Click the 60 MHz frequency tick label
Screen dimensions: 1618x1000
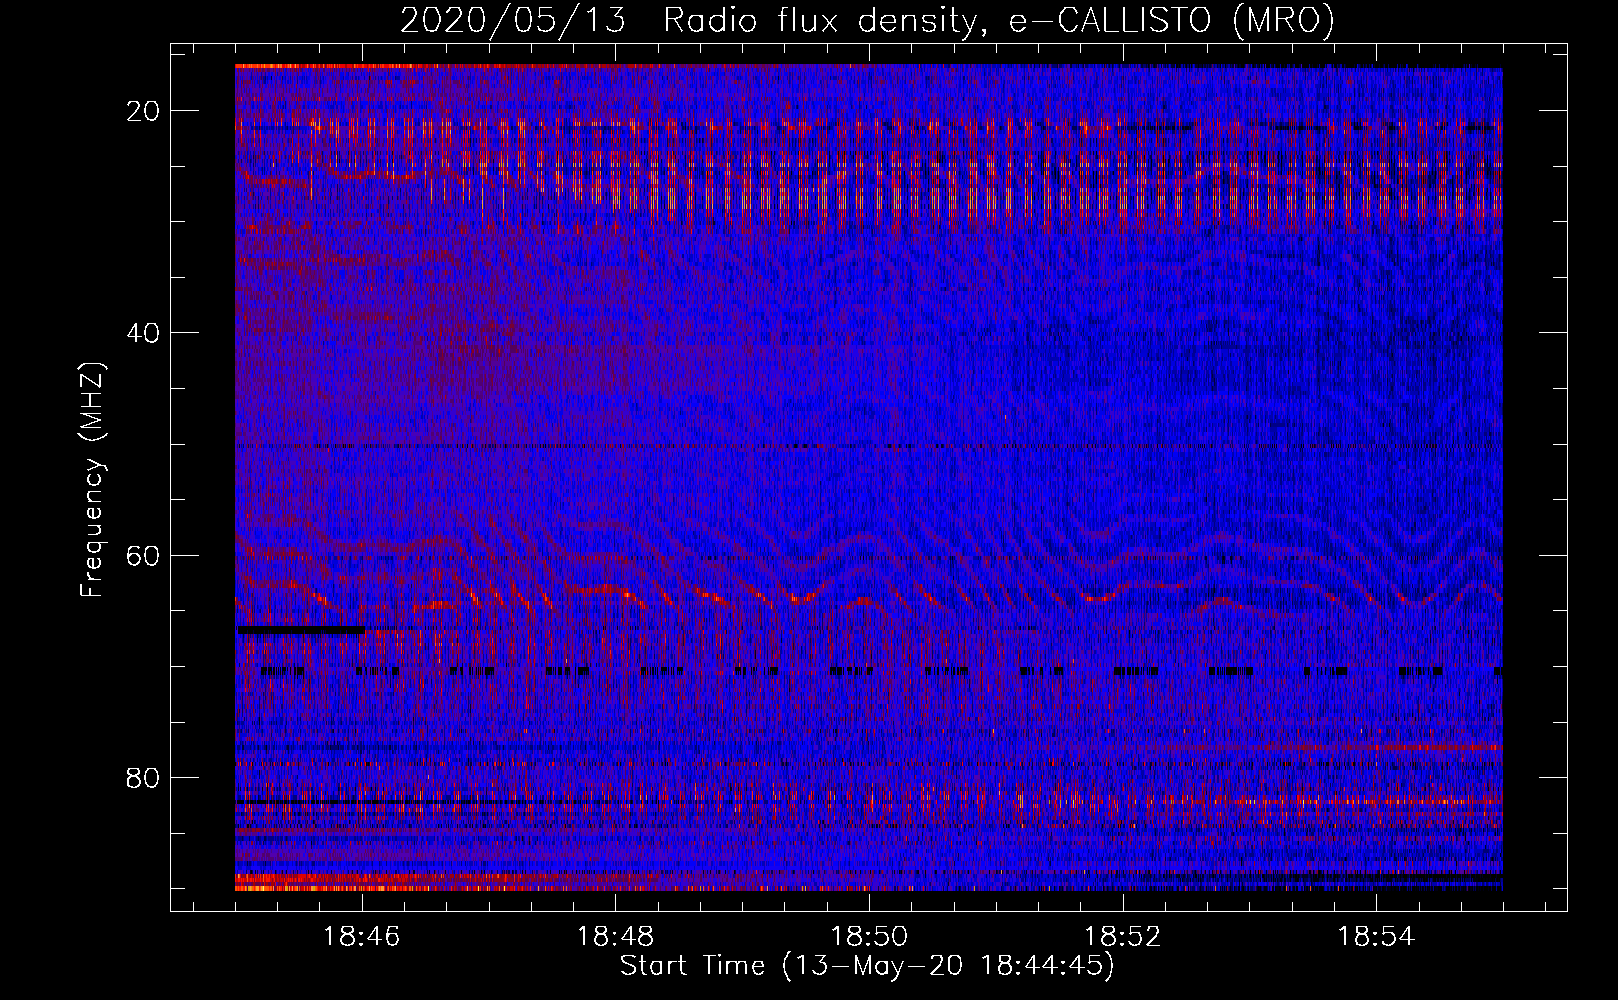144,555
